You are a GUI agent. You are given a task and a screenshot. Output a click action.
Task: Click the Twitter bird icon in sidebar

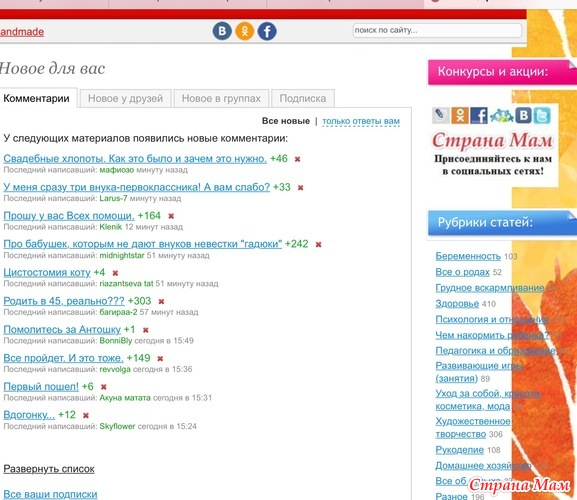click(x=542, y=116)
